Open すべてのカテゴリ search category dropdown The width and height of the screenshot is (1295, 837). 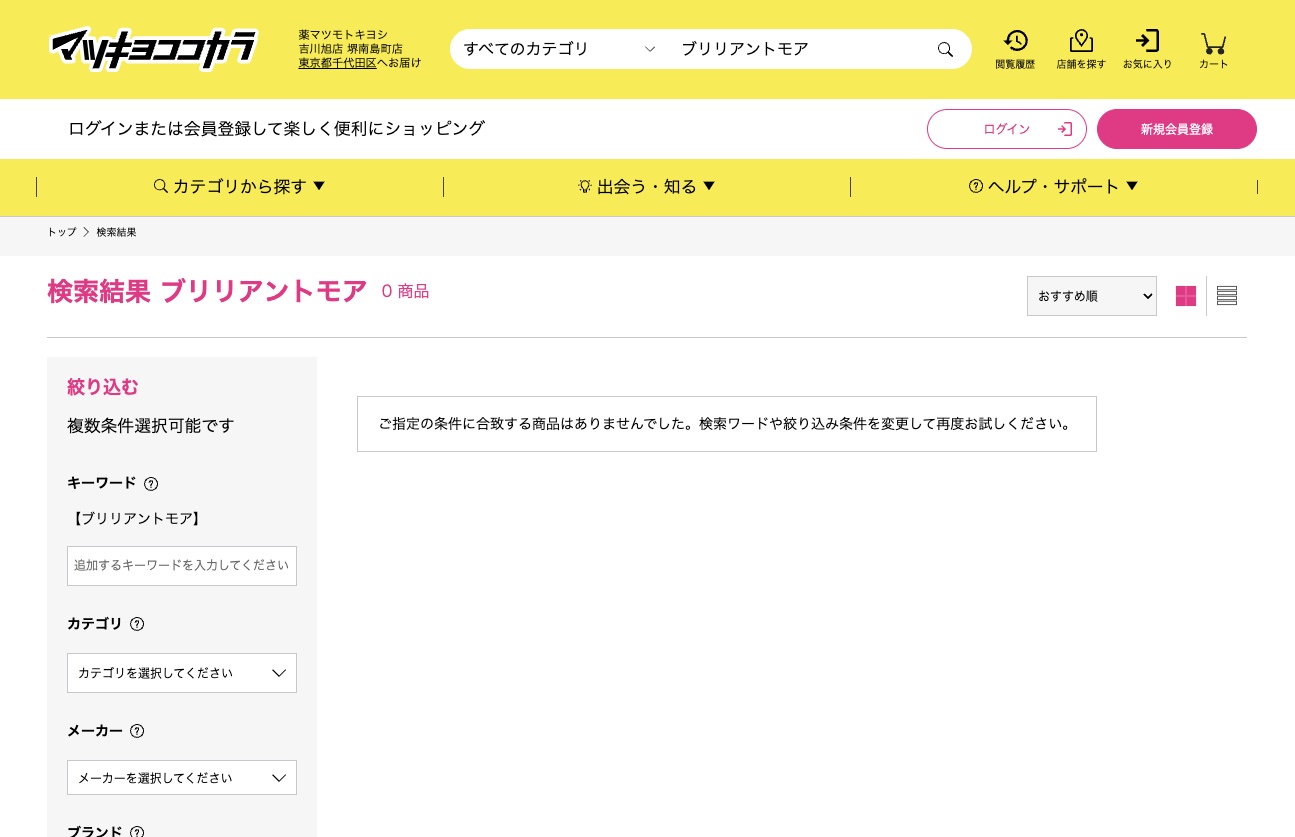tap(559, 49)
